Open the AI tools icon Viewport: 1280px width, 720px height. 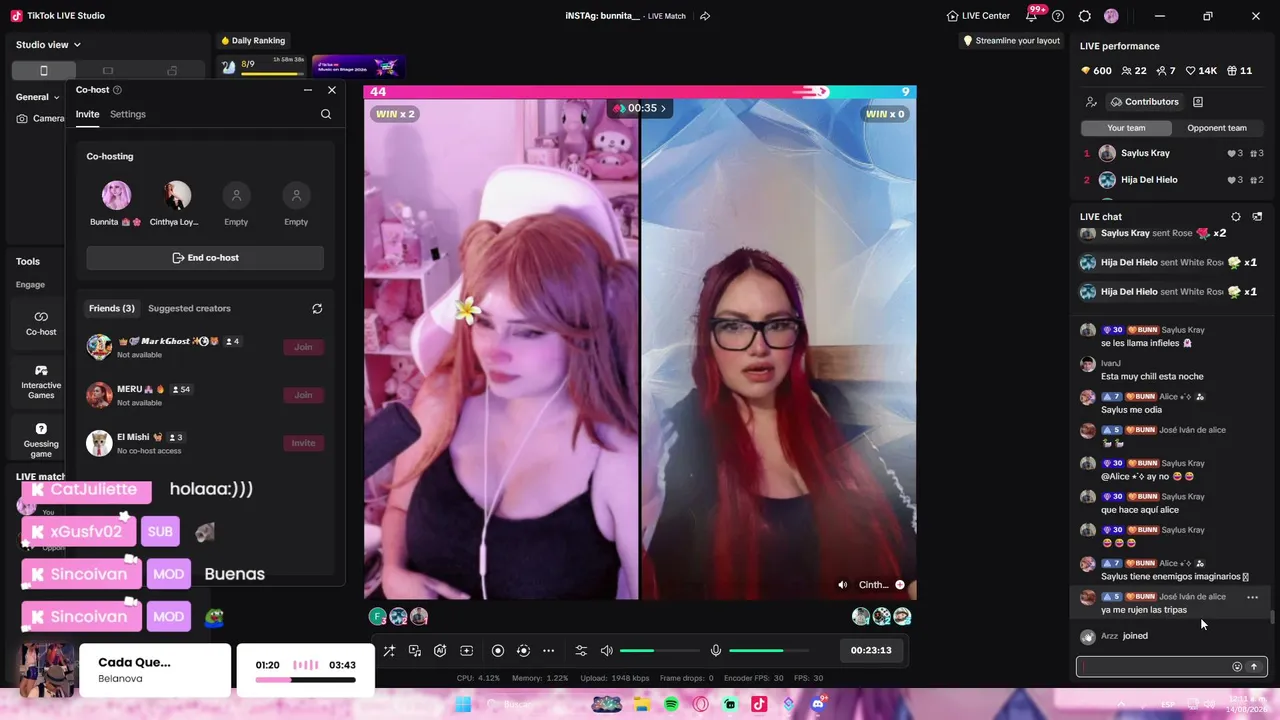click(440, 650)
